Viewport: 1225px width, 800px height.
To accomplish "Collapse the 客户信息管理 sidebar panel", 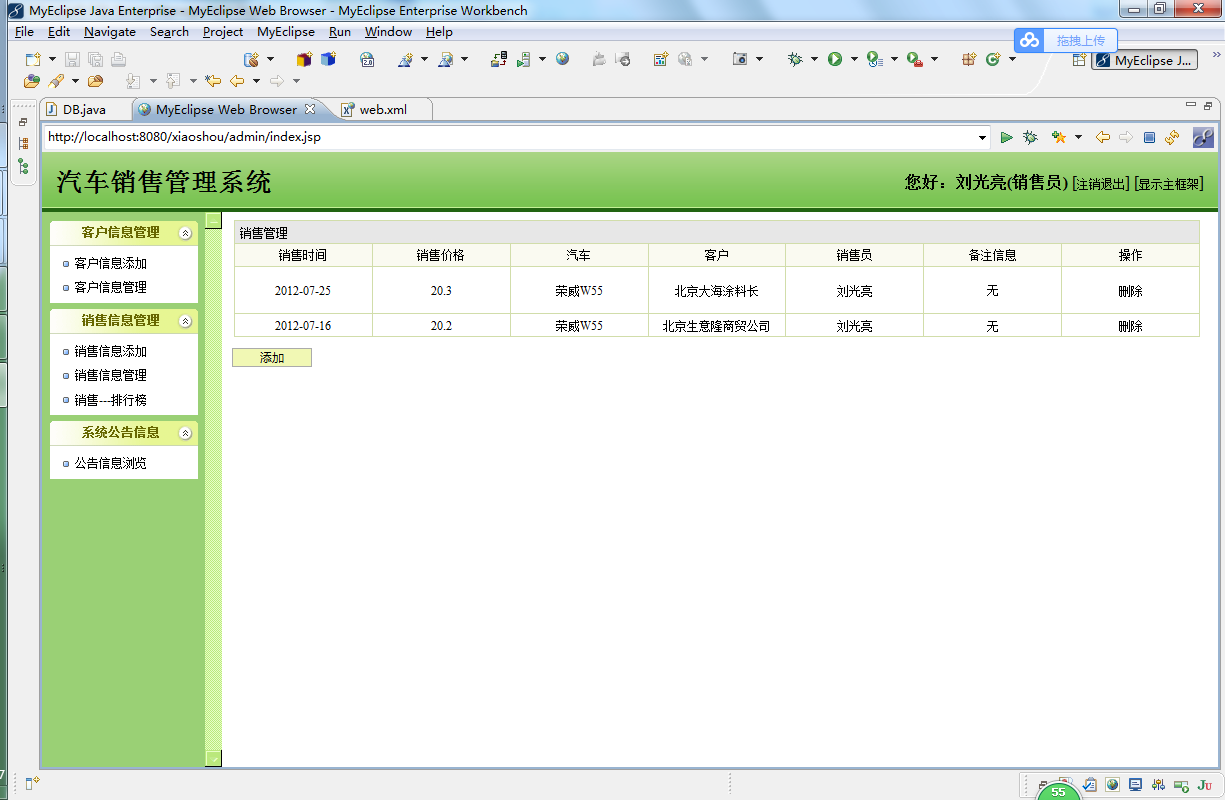I will 185,233.
